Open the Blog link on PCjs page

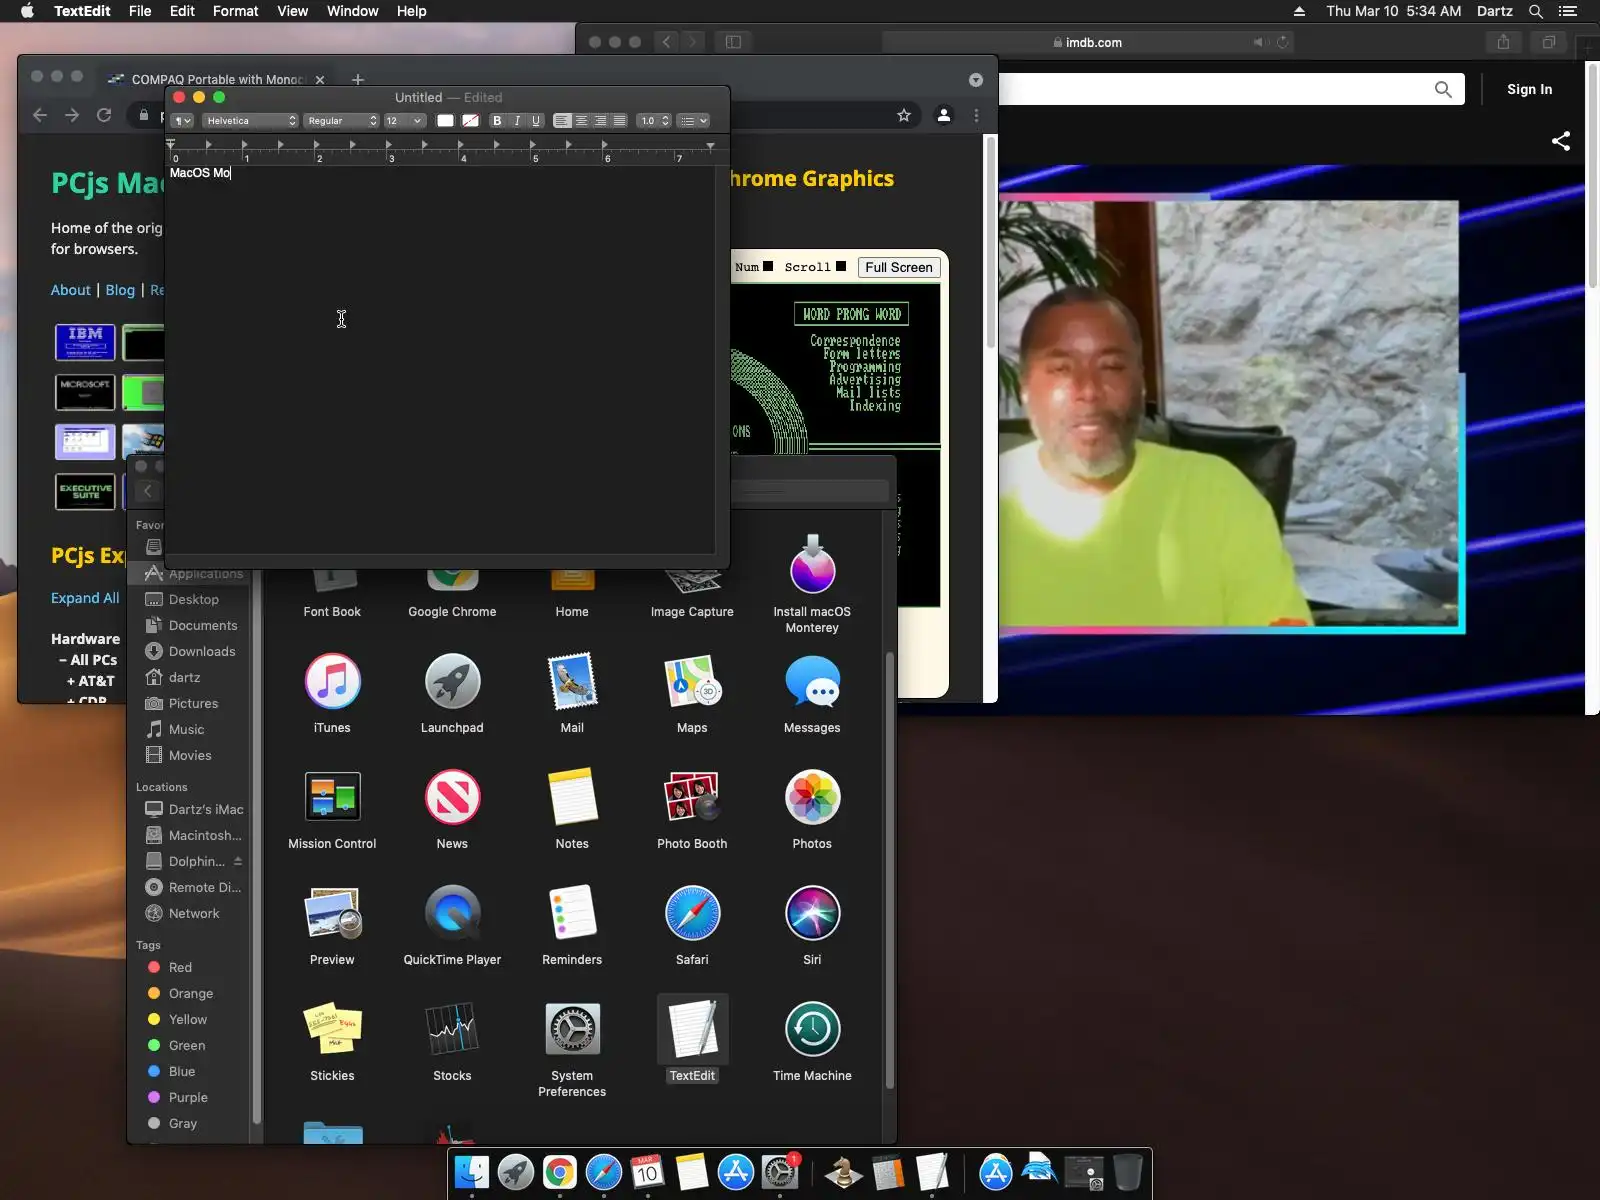pyautogui.click(x=120, y=290)
